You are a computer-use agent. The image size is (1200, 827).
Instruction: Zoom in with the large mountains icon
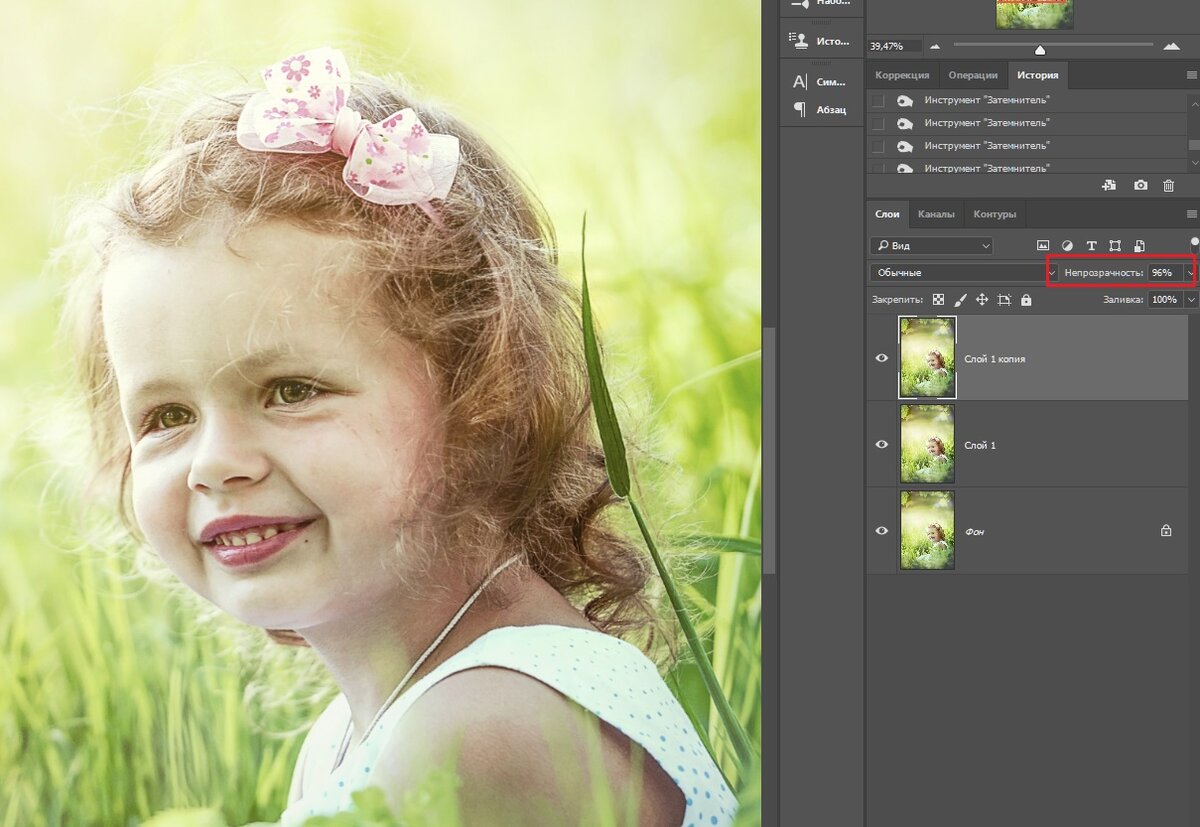[x=1171, y=46]
